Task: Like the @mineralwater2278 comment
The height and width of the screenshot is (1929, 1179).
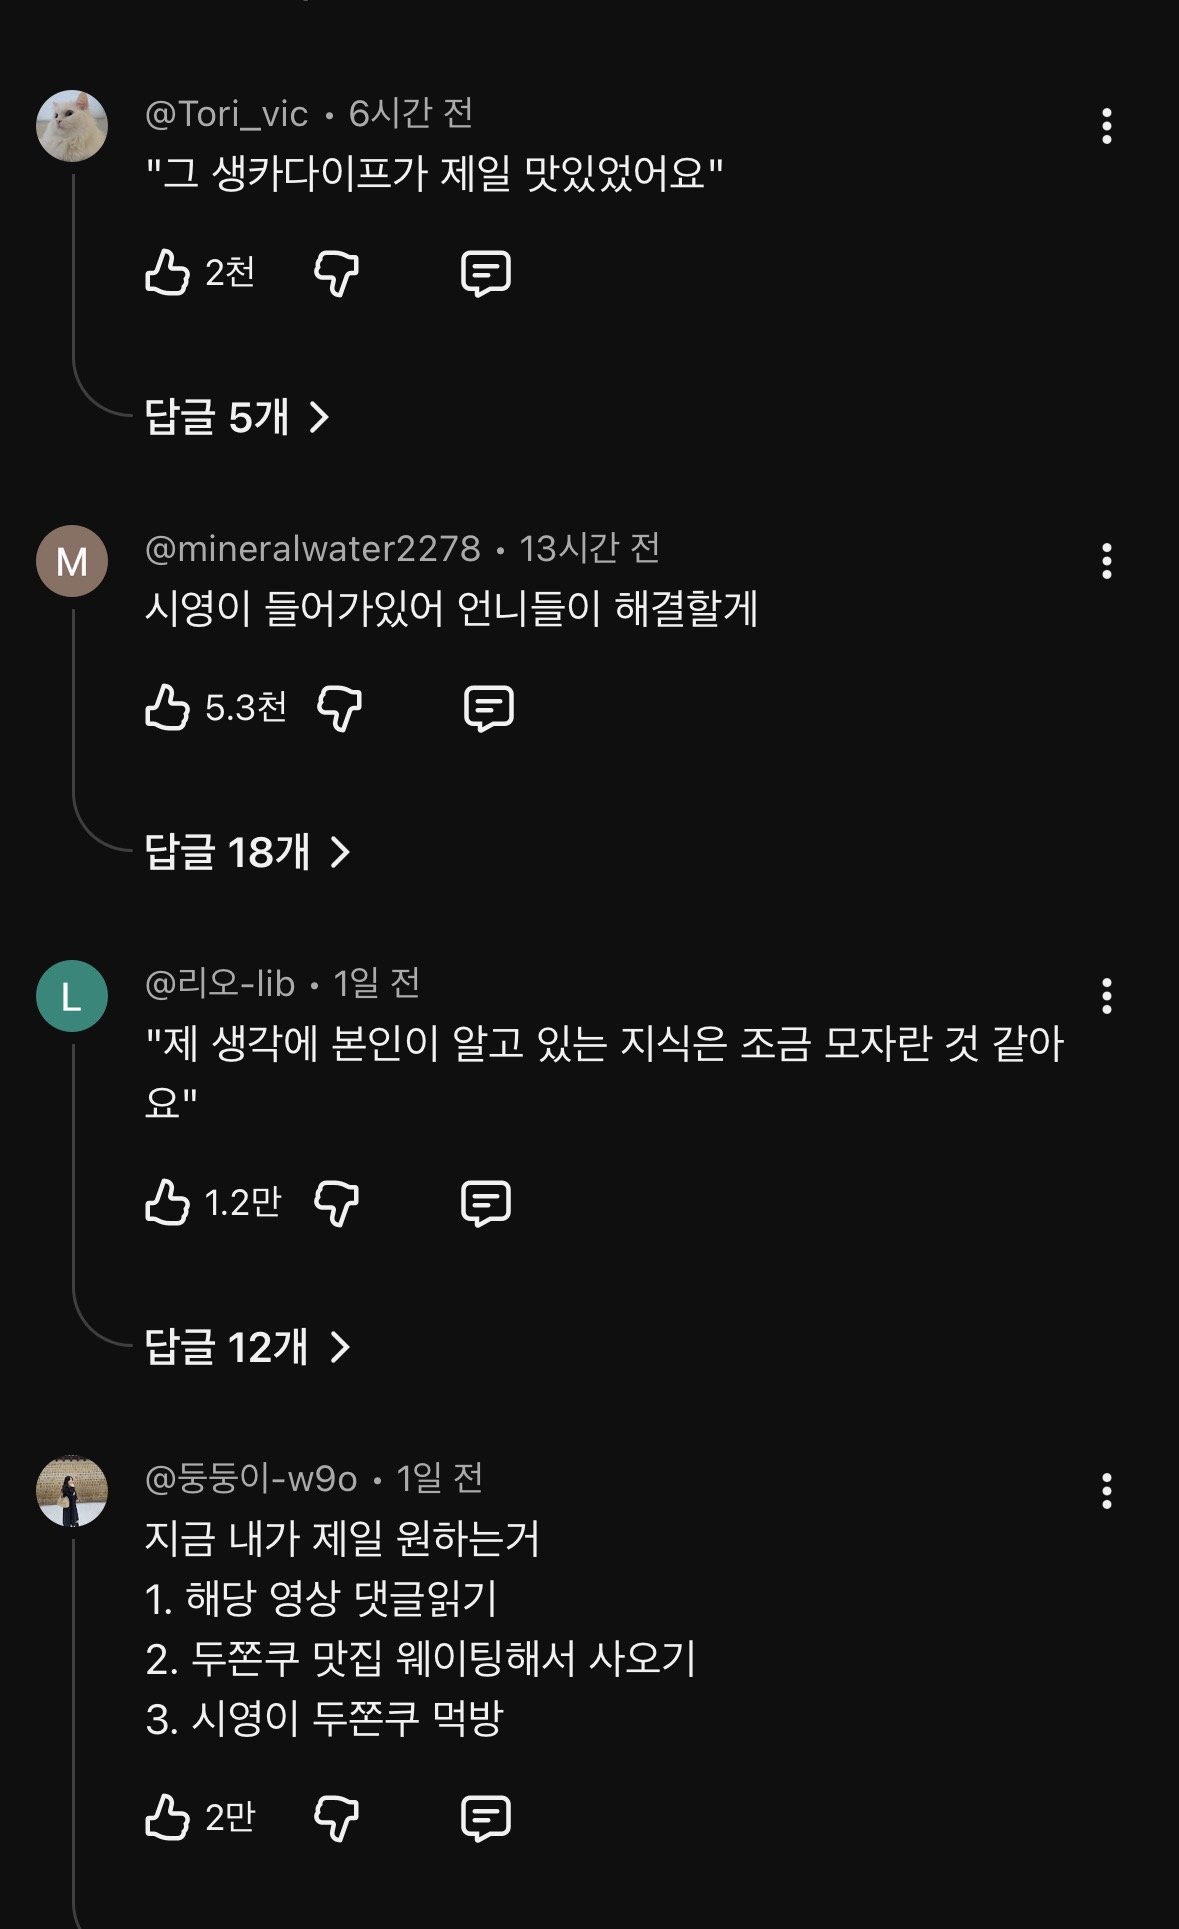Action: tap(167, 708)
